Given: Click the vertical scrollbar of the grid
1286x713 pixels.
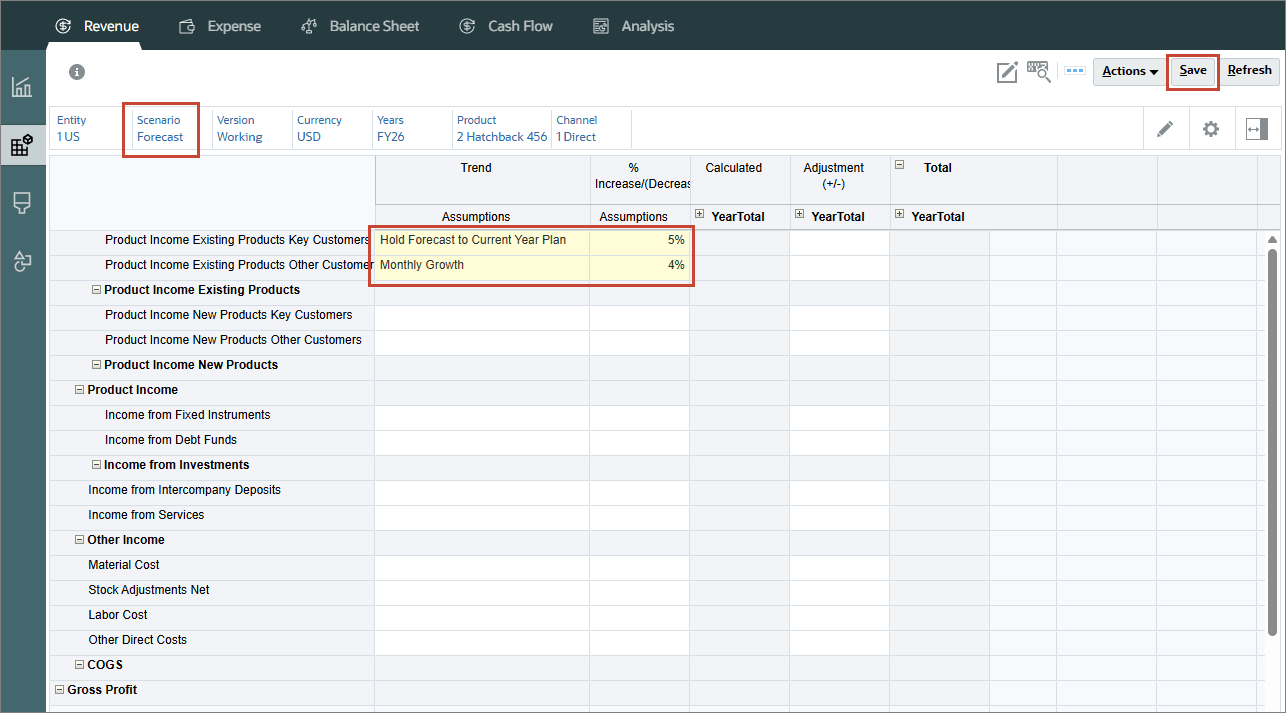Looking at the screenshot, I should pyautogui.click(x=1272, y=436).
